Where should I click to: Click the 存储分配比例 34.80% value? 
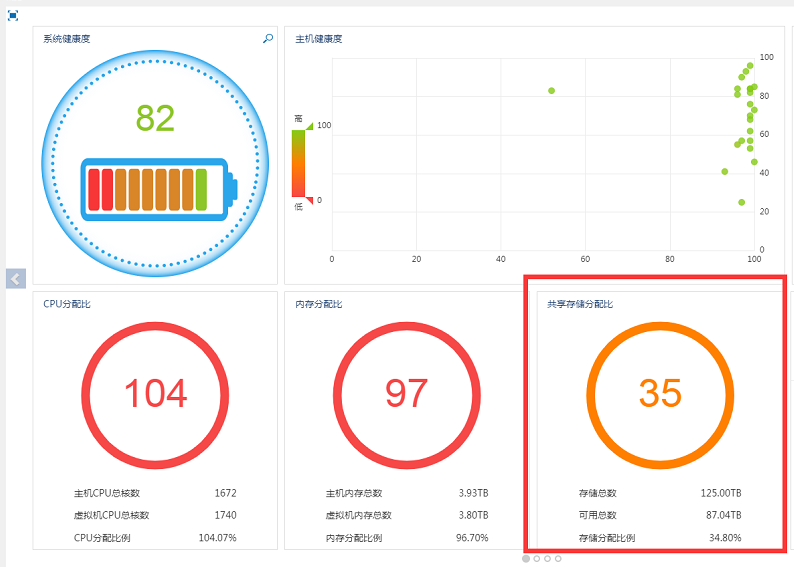pyautogui.click(x=725, y=538)
